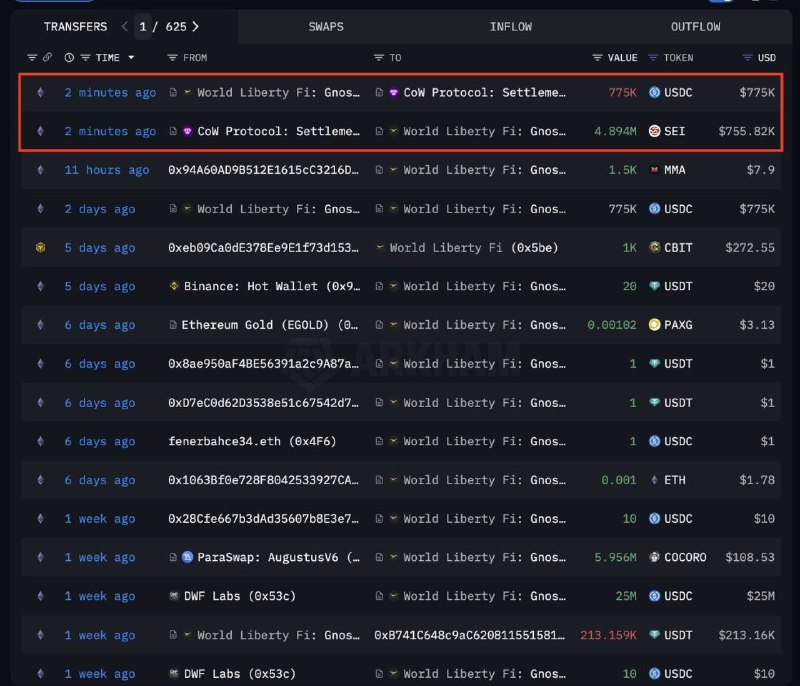Click the contract icon before Ethereum Gold

coord(173,325)
